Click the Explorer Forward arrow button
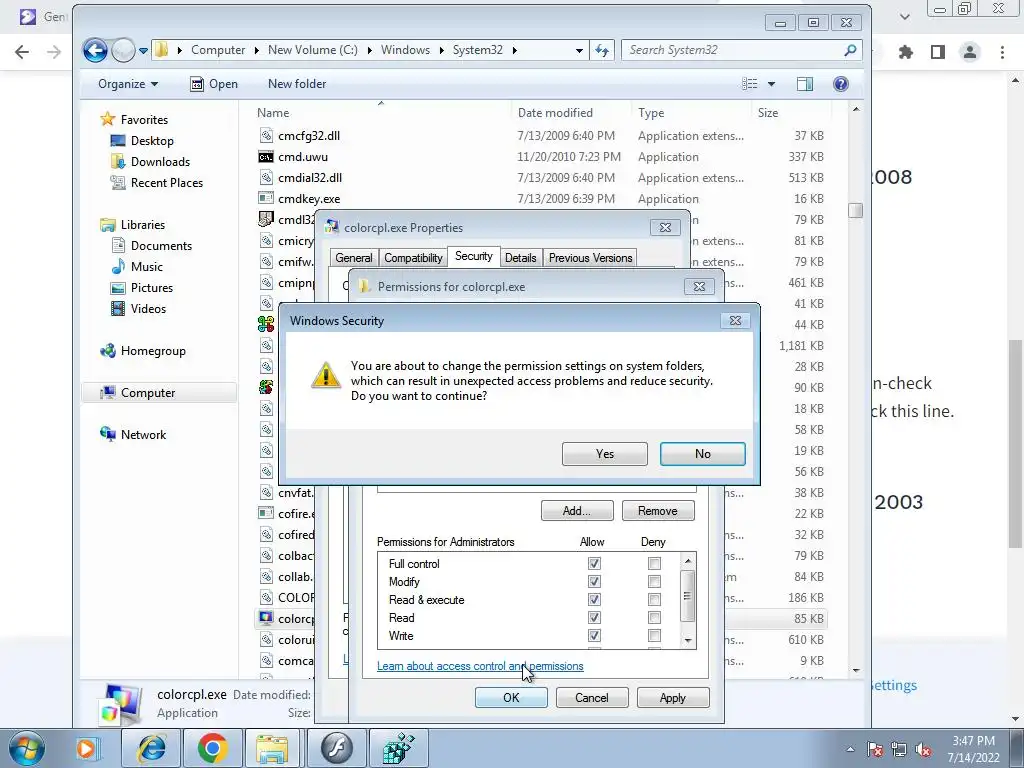Viewport: 1024px width, 768px height. (123, 50)
